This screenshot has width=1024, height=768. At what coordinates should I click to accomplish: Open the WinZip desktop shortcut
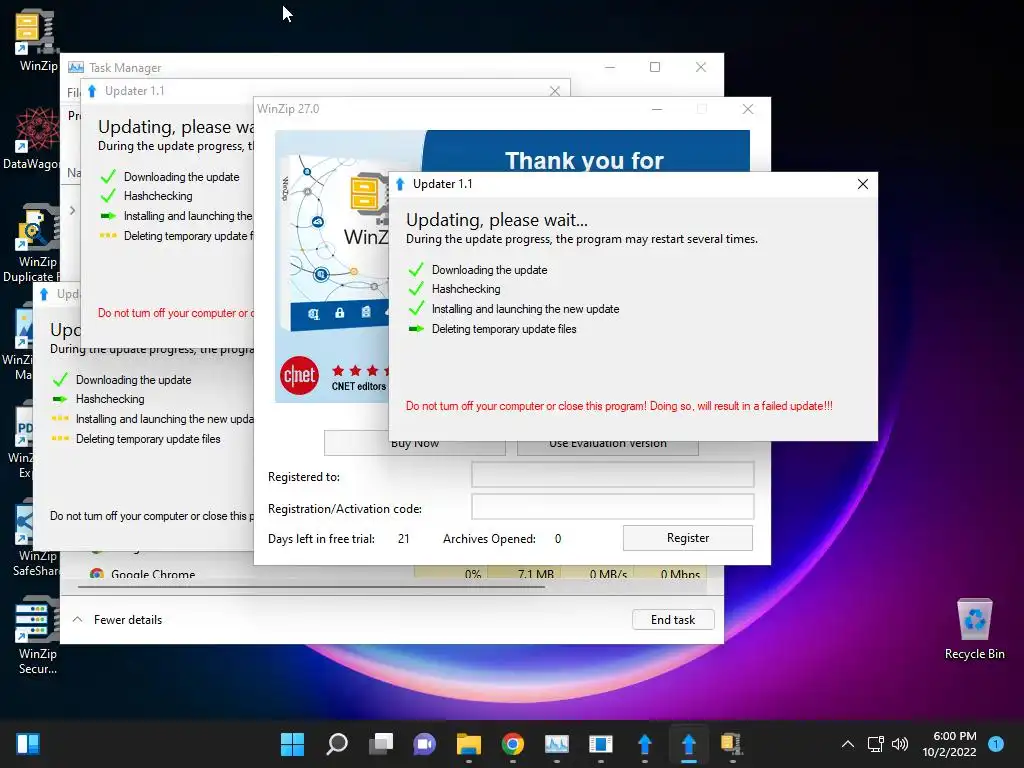pyautogui.click(x=36, y=39)
